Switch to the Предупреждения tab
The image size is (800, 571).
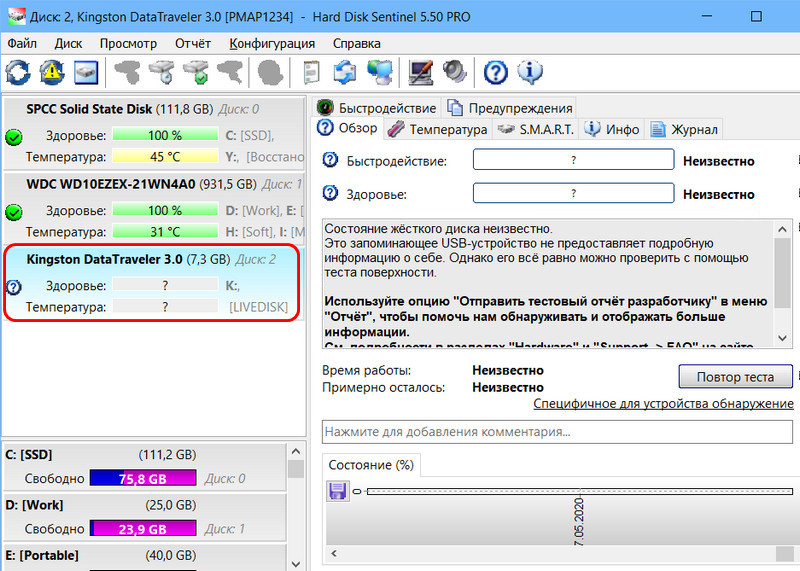[x=510, y=108]
